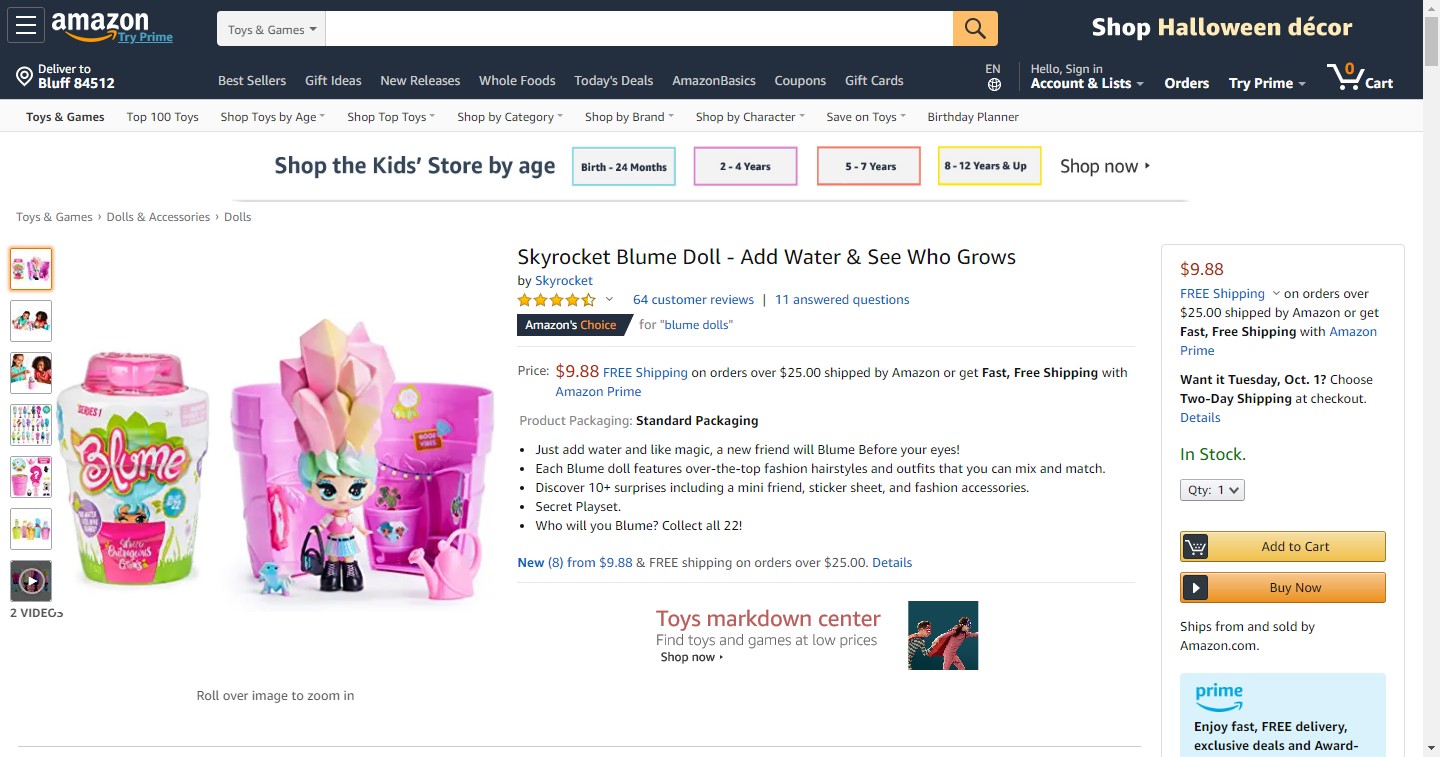Screen dimensions: 1440x757
Task: Expand the Shop by Brand menu
Action: click(x=629, y=117)
